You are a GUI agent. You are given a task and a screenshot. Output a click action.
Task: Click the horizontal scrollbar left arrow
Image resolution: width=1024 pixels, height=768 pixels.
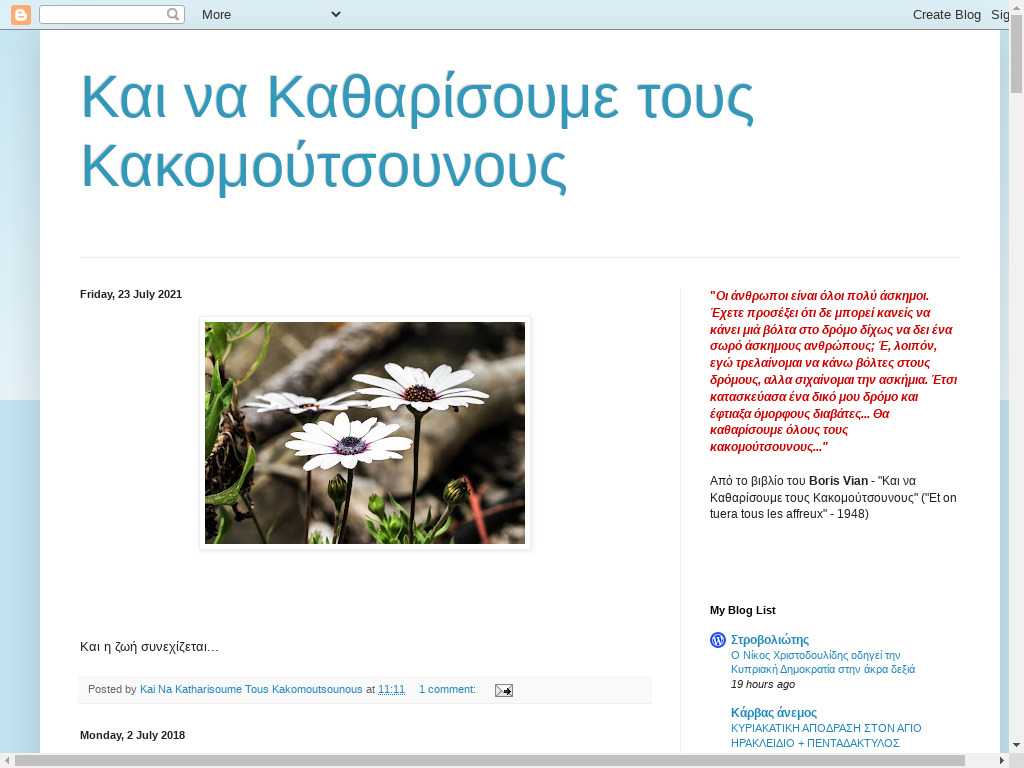7,761
